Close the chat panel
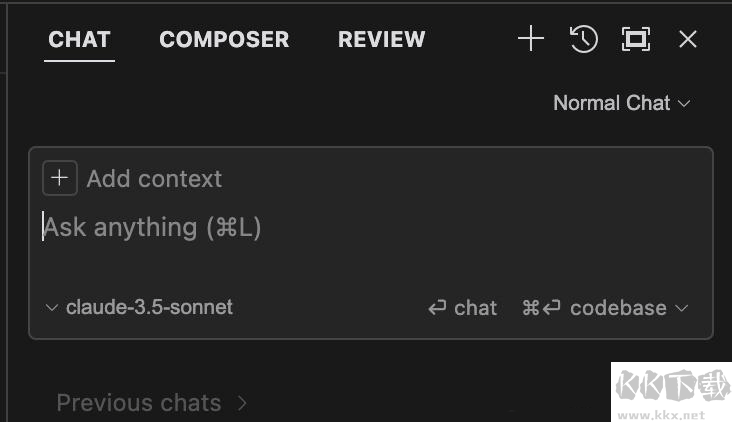 (688, 39)
